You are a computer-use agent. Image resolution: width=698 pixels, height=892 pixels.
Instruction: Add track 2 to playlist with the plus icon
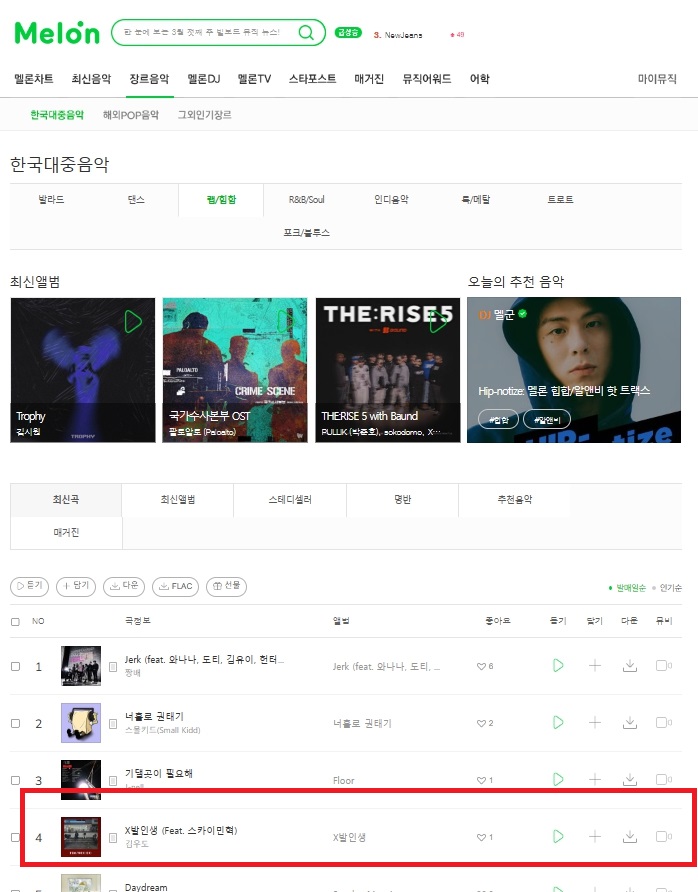tap(594, 722)
